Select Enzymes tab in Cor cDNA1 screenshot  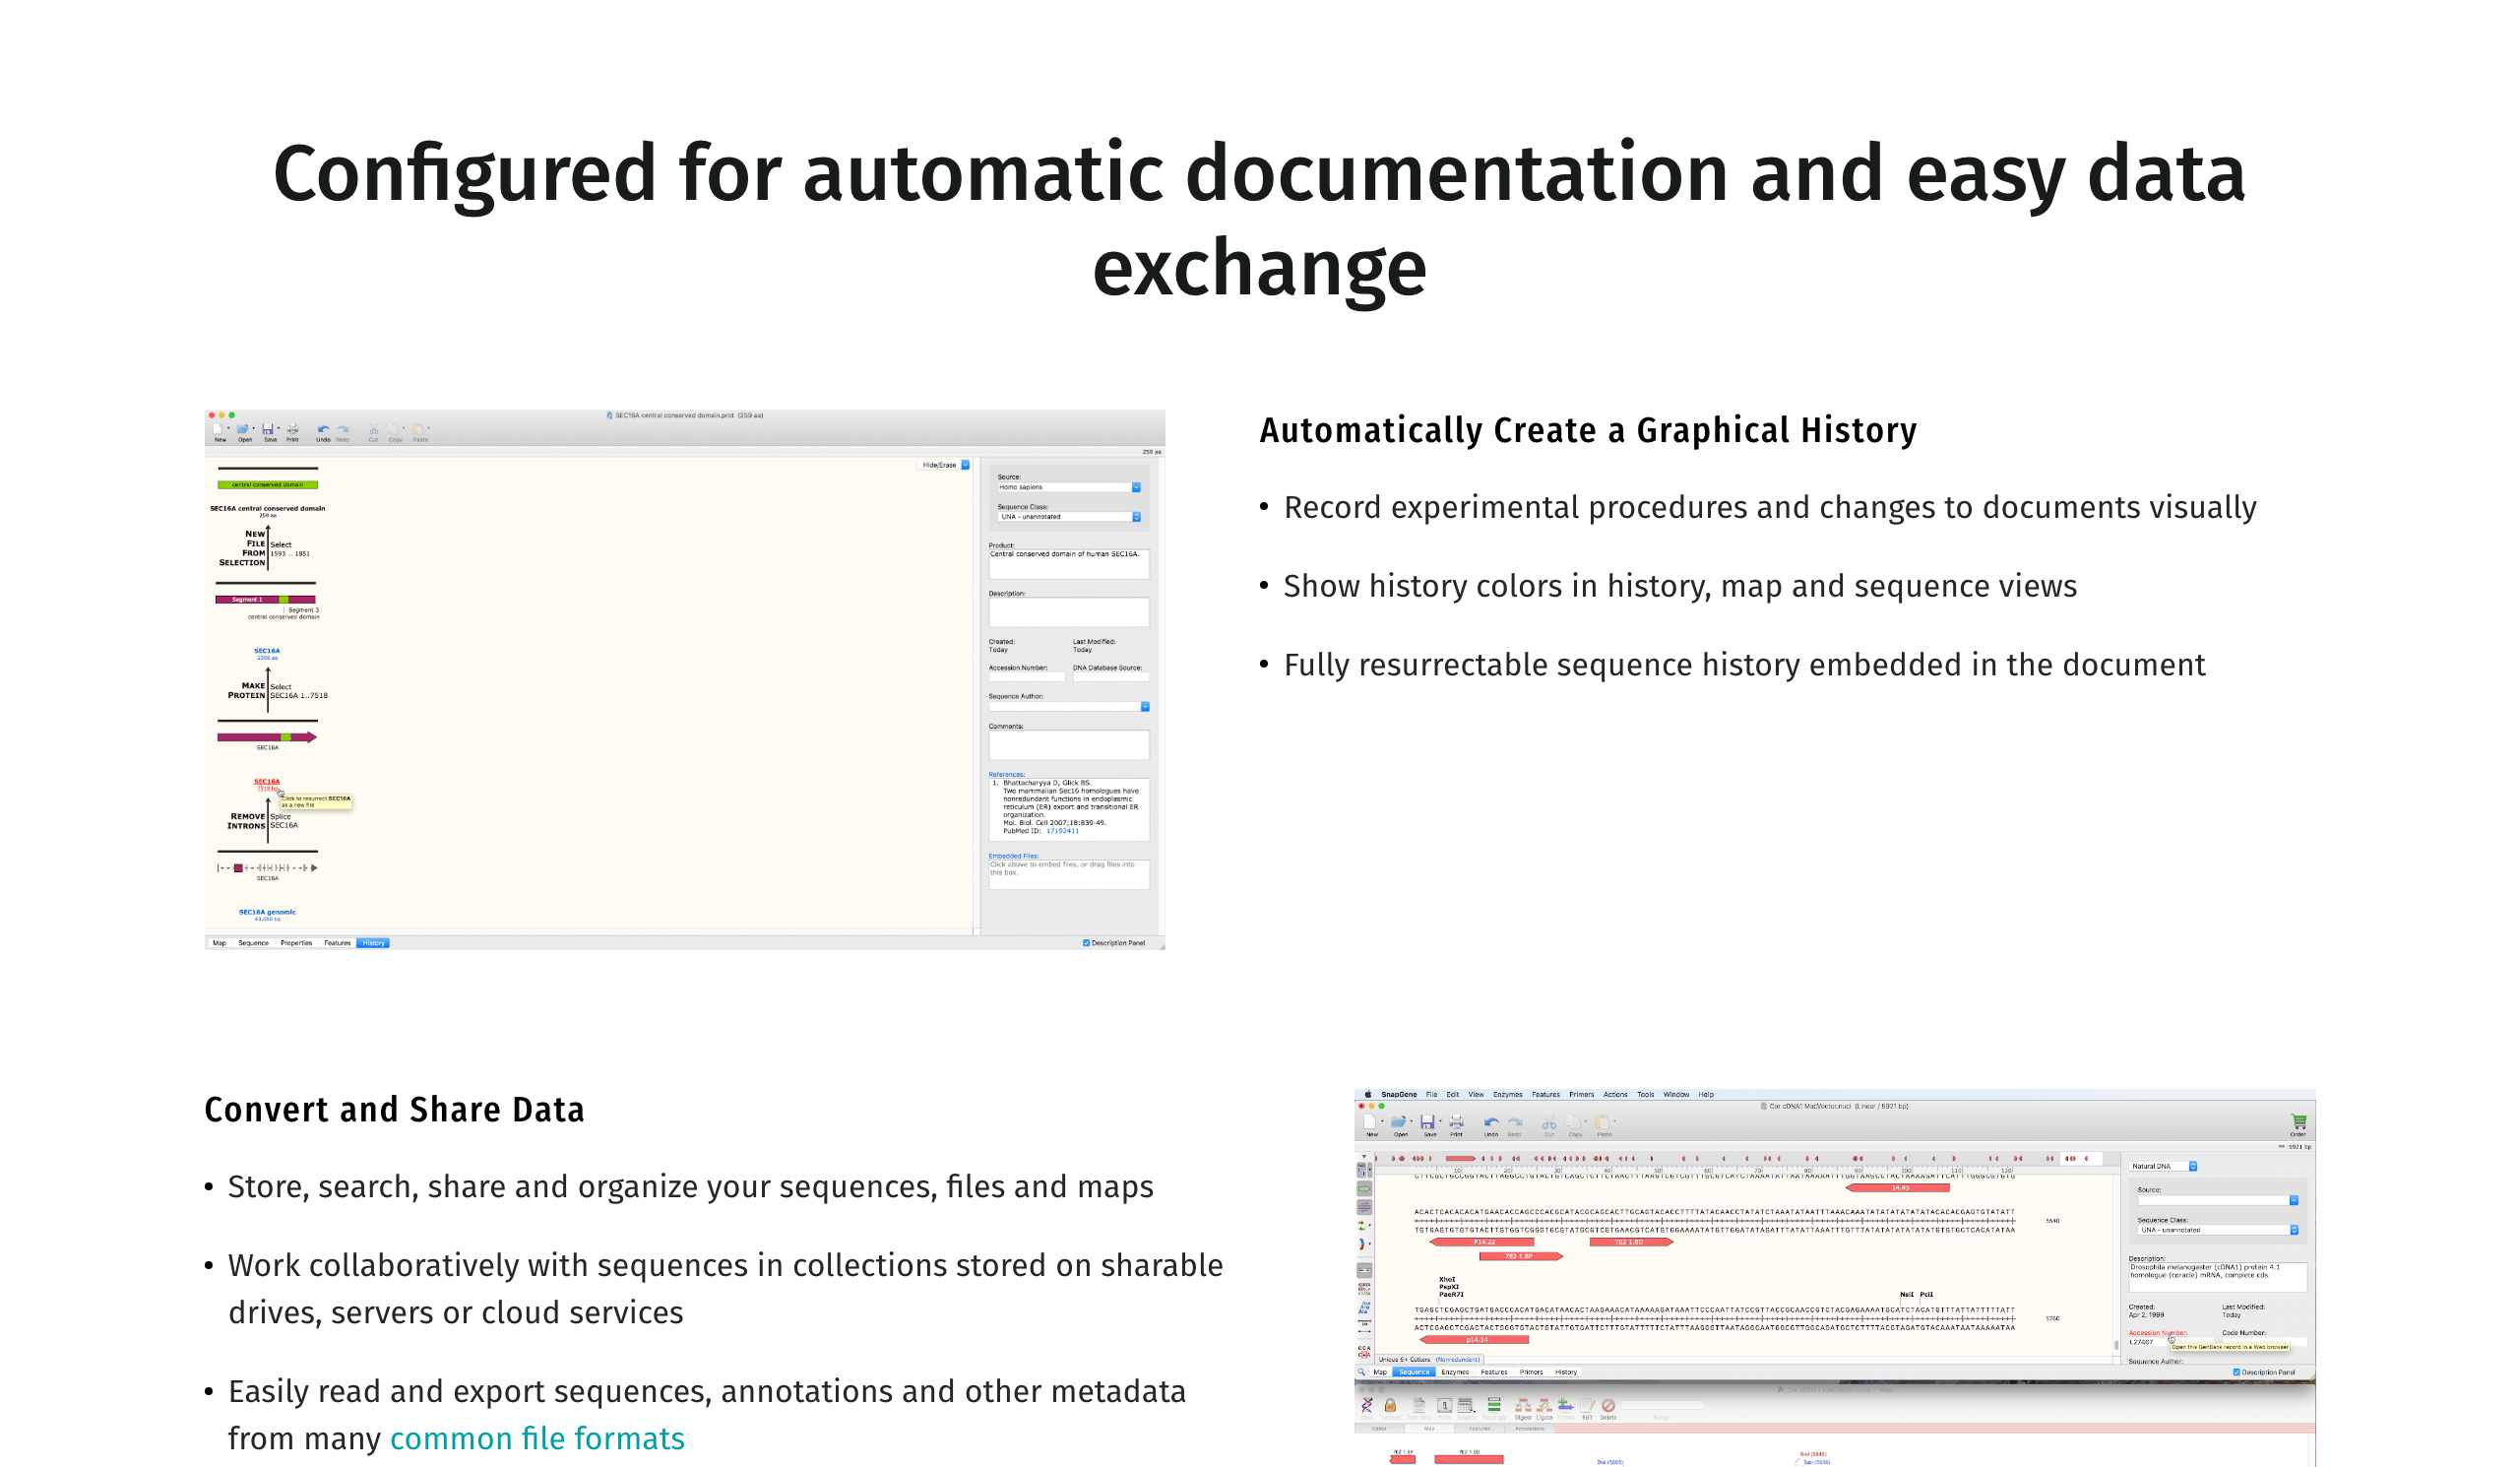point(1455,1372)
